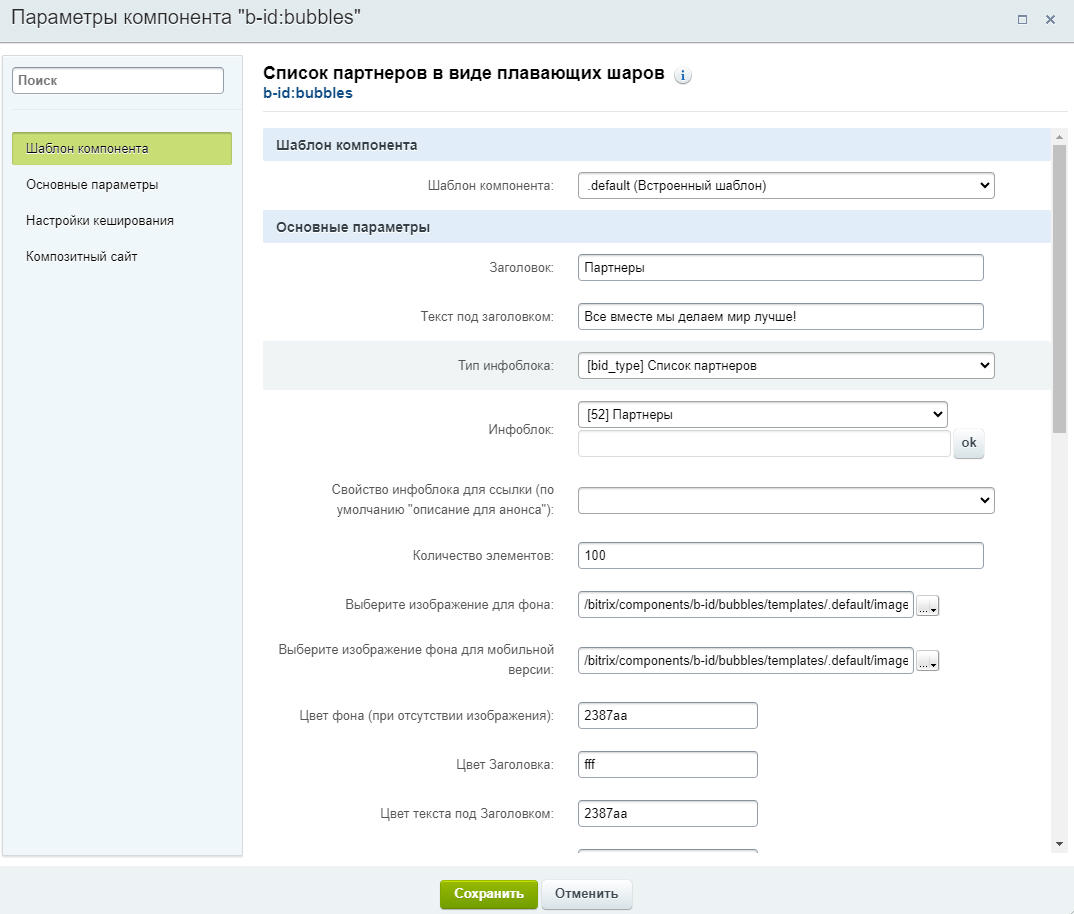Select 'Шаблон компонента' in the sidebar
This screenshot has width=1074, height=914.
(122, 149)
